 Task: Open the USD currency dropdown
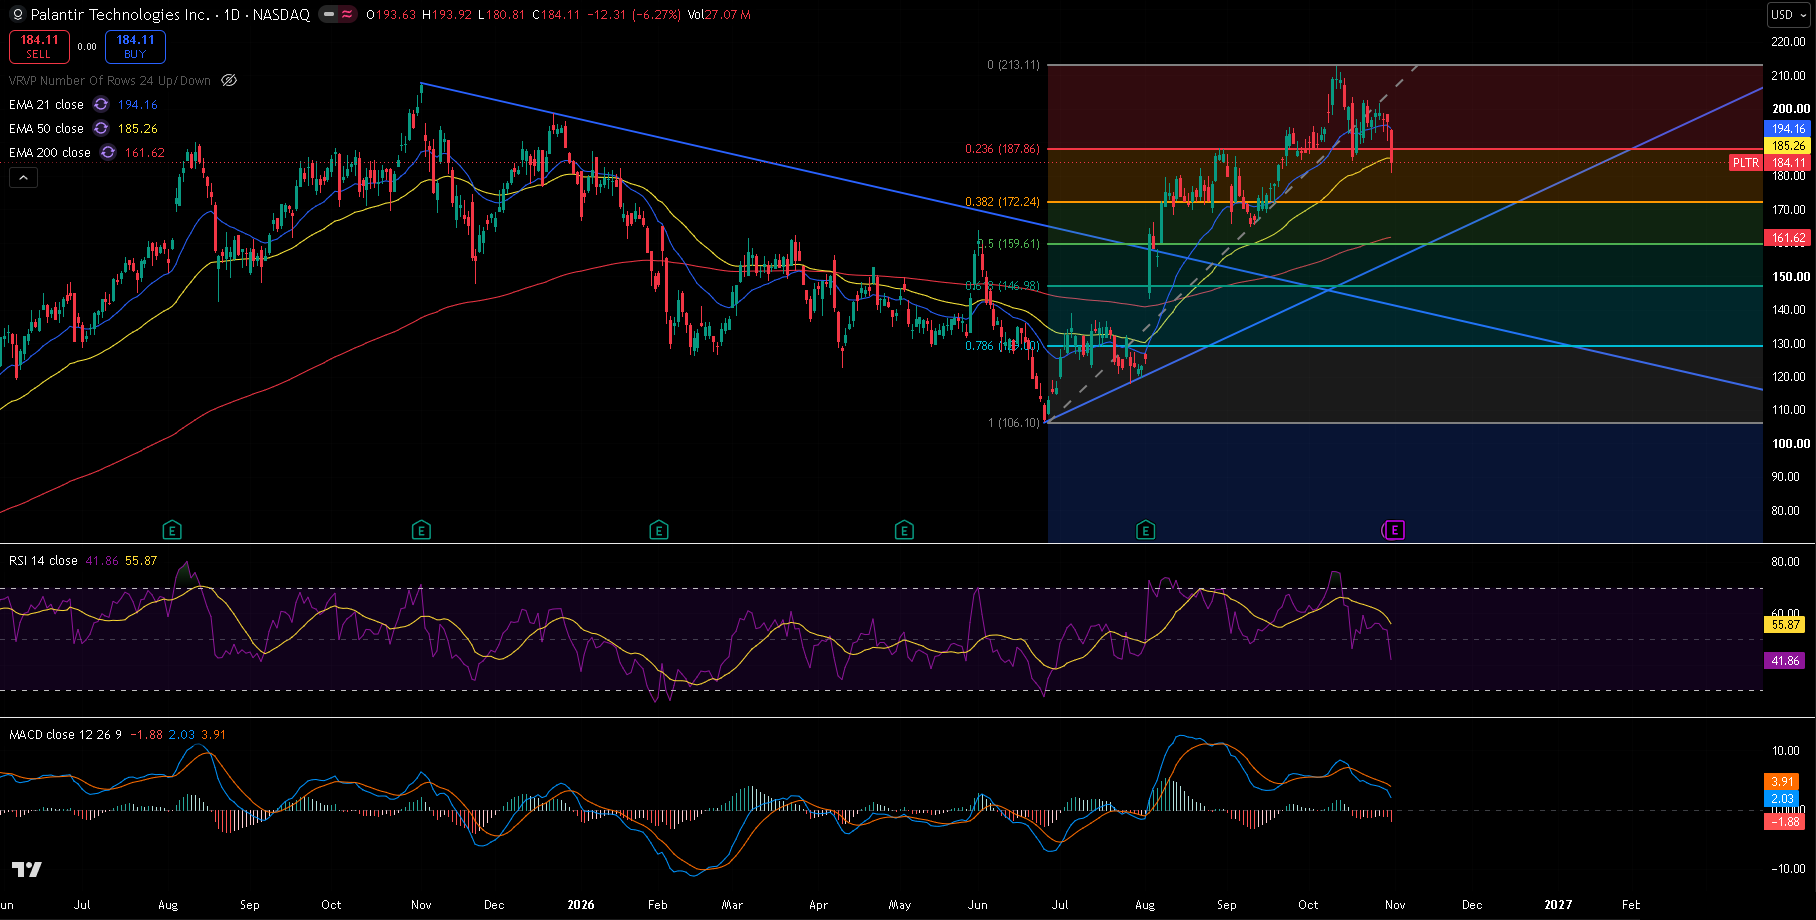point(1789,15)
